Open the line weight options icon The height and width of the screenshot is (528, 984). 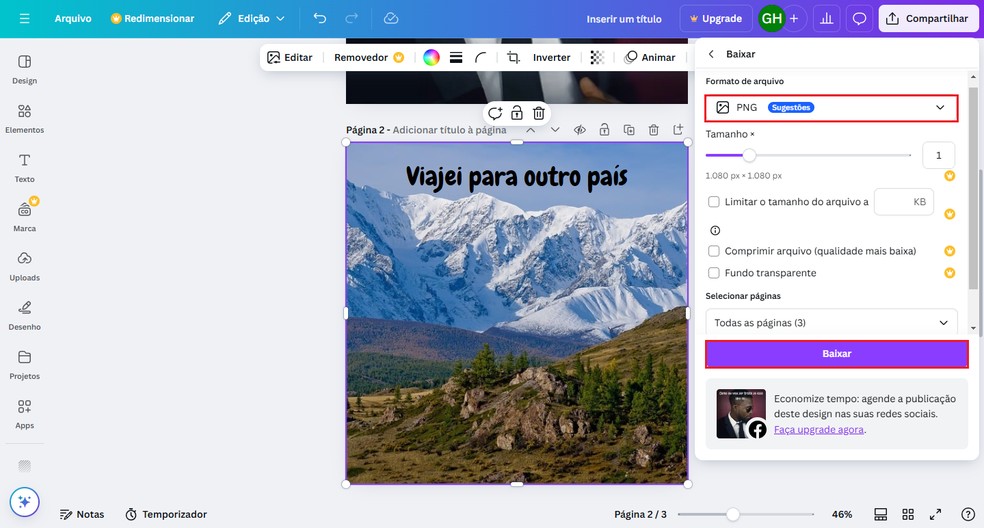coord(456,58)
